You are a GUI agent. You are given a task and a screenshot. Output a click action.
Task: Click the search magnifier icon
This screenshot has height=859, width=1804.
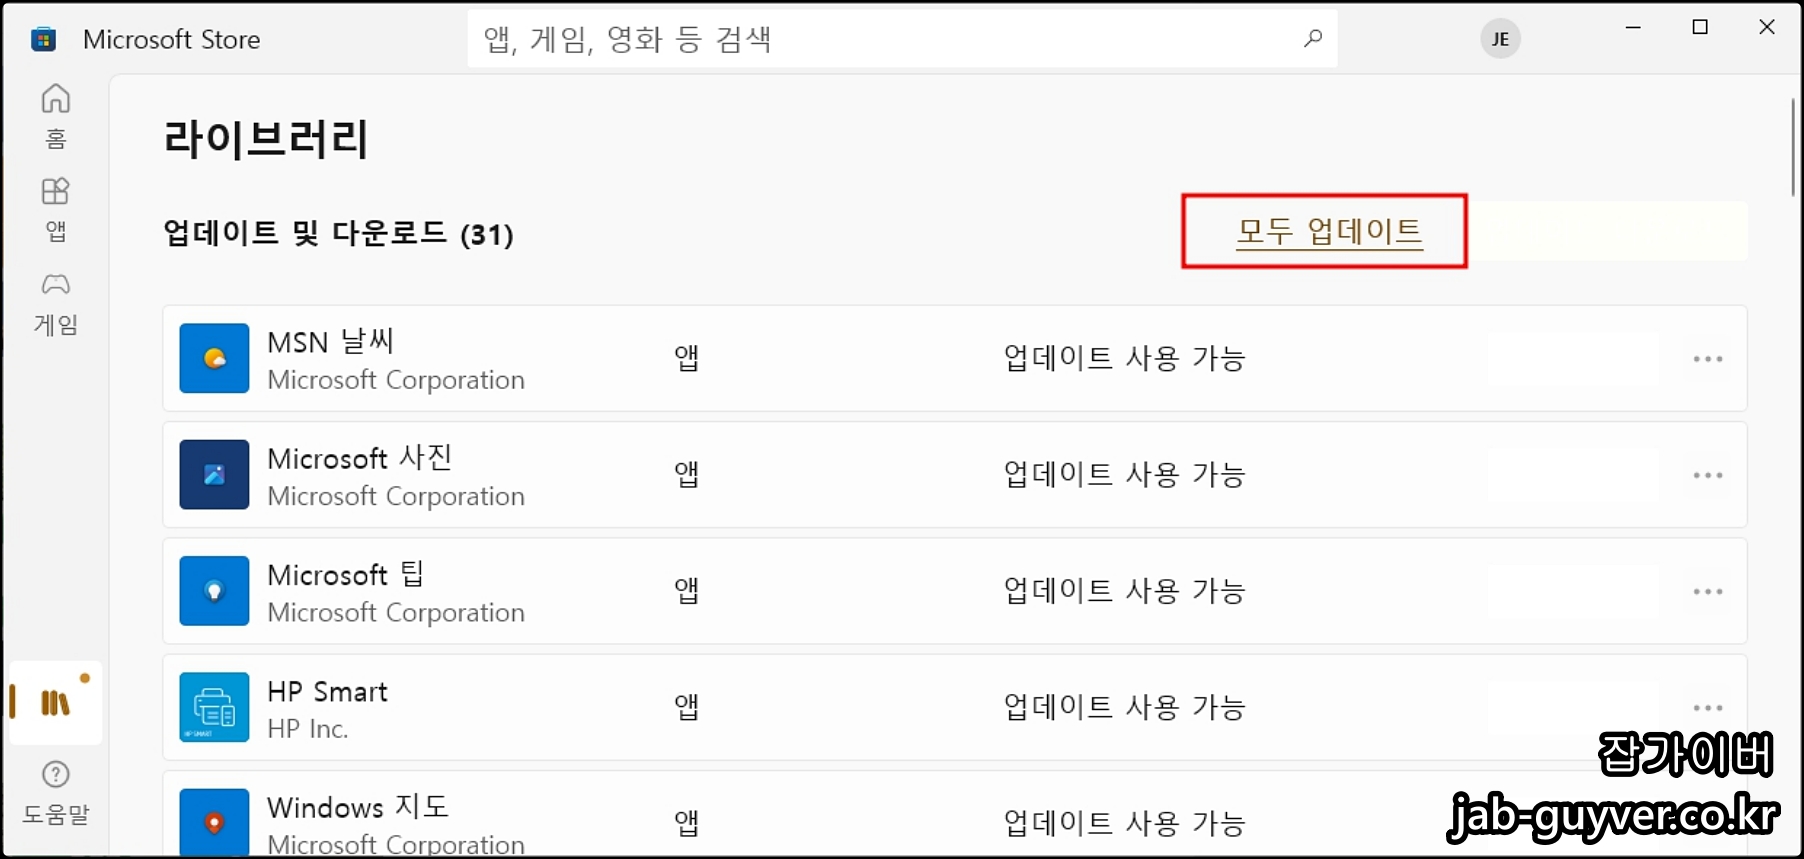(1311, 39)
